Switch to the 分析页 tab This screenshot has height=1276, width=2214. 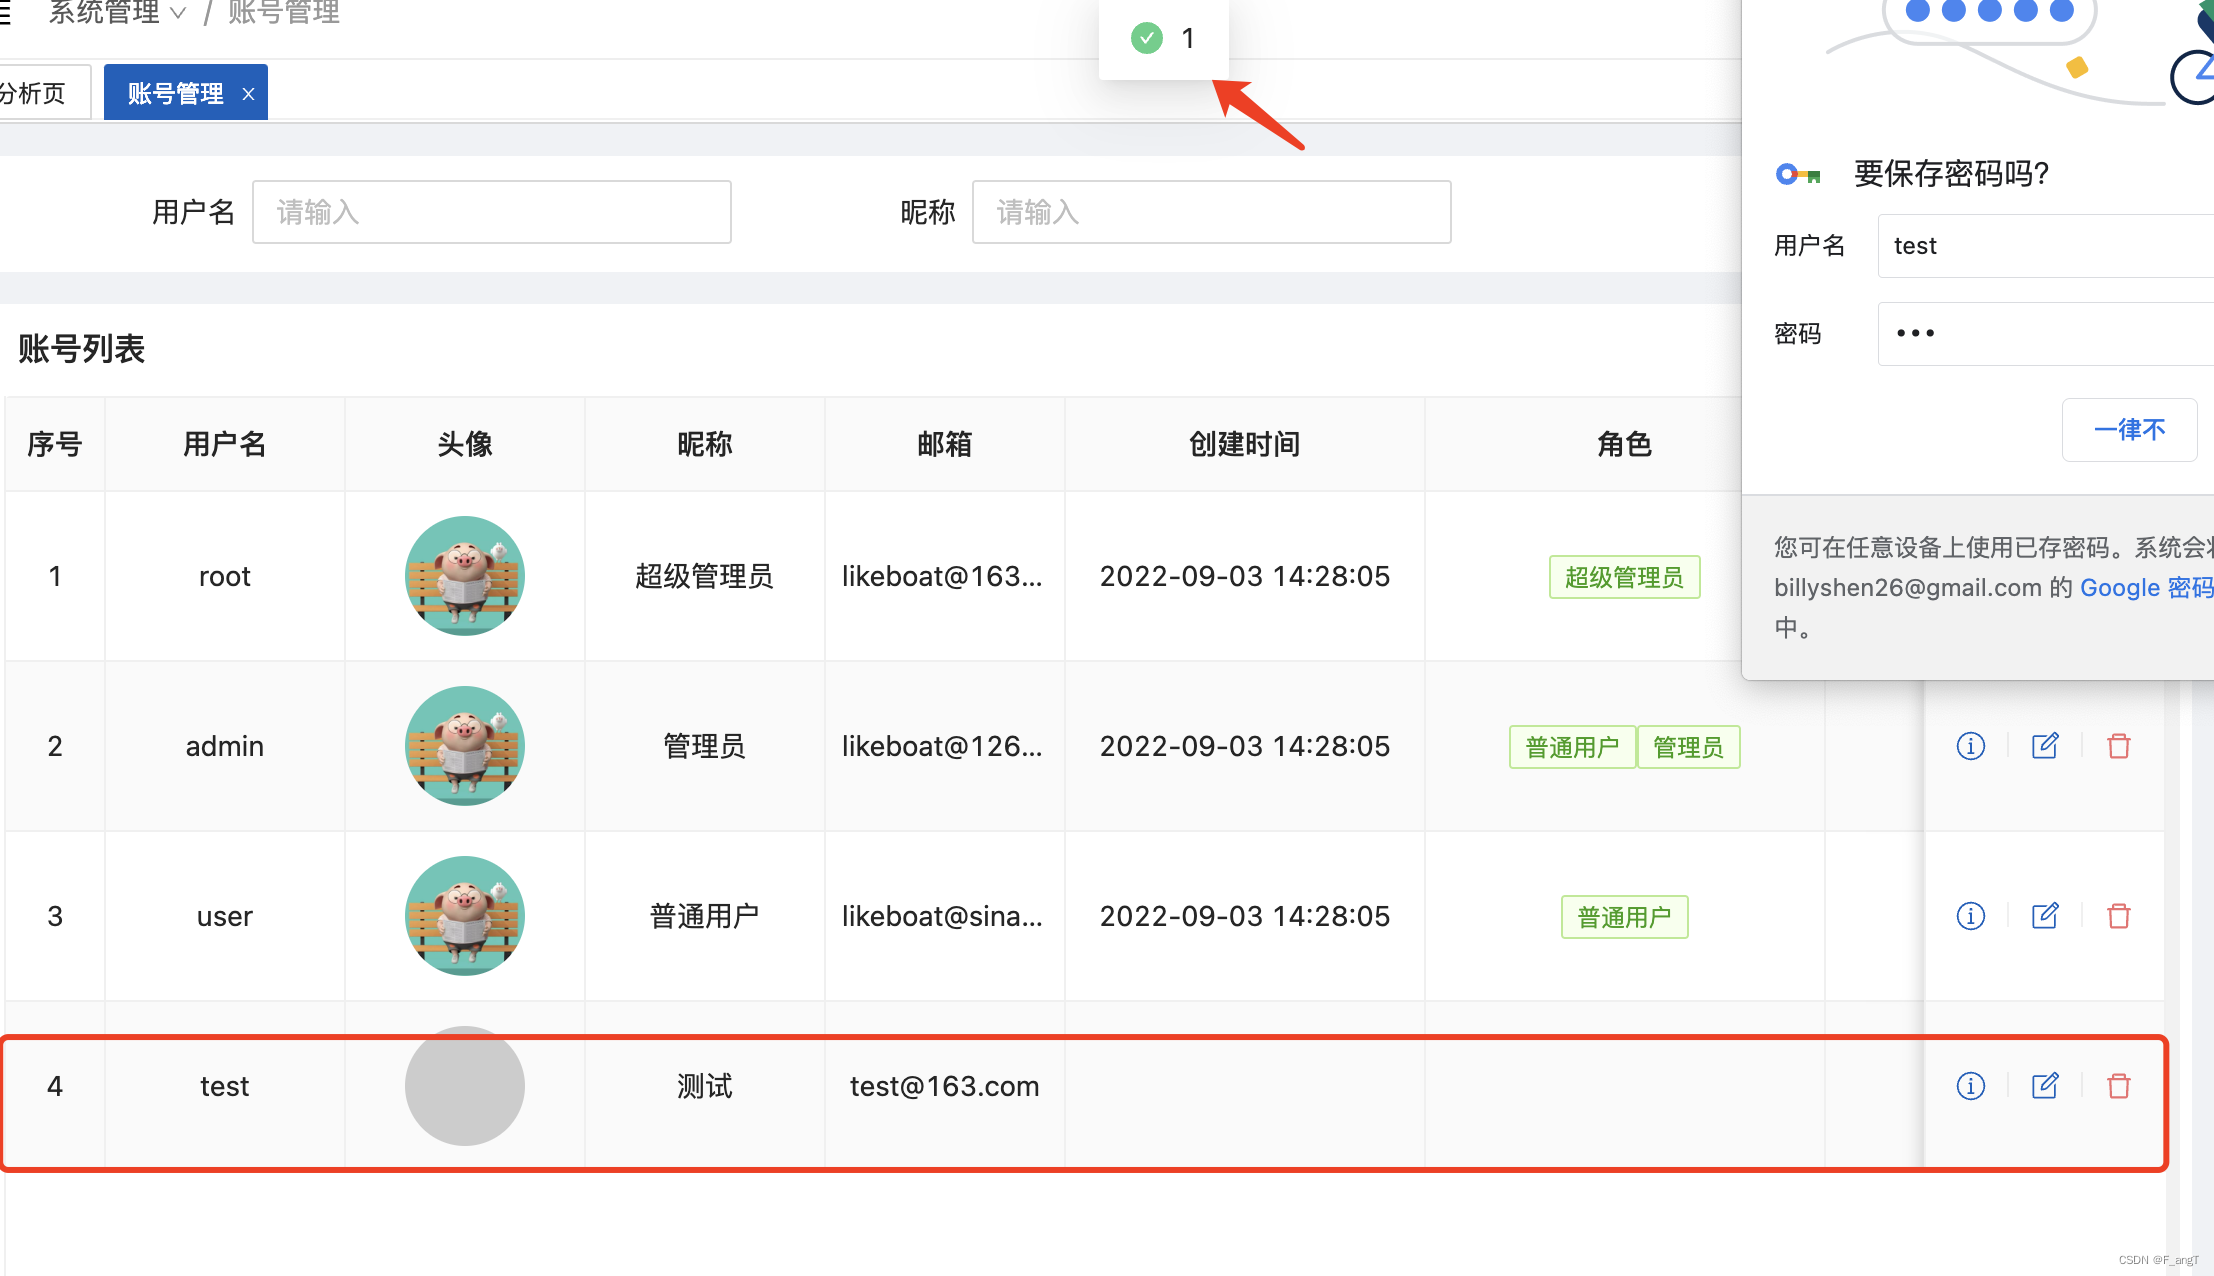pyautogui.click(x=35, y=94)
